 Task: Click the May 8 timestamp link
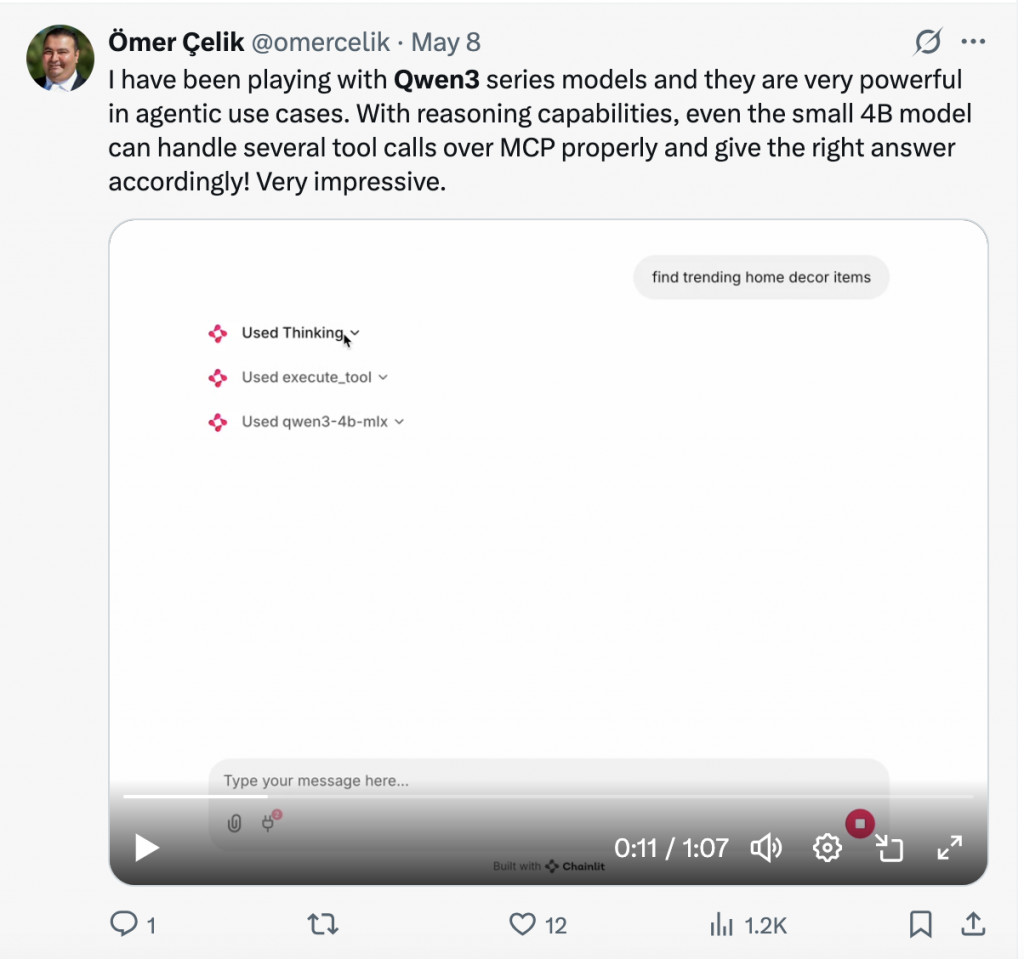click(x=446, y=42)
